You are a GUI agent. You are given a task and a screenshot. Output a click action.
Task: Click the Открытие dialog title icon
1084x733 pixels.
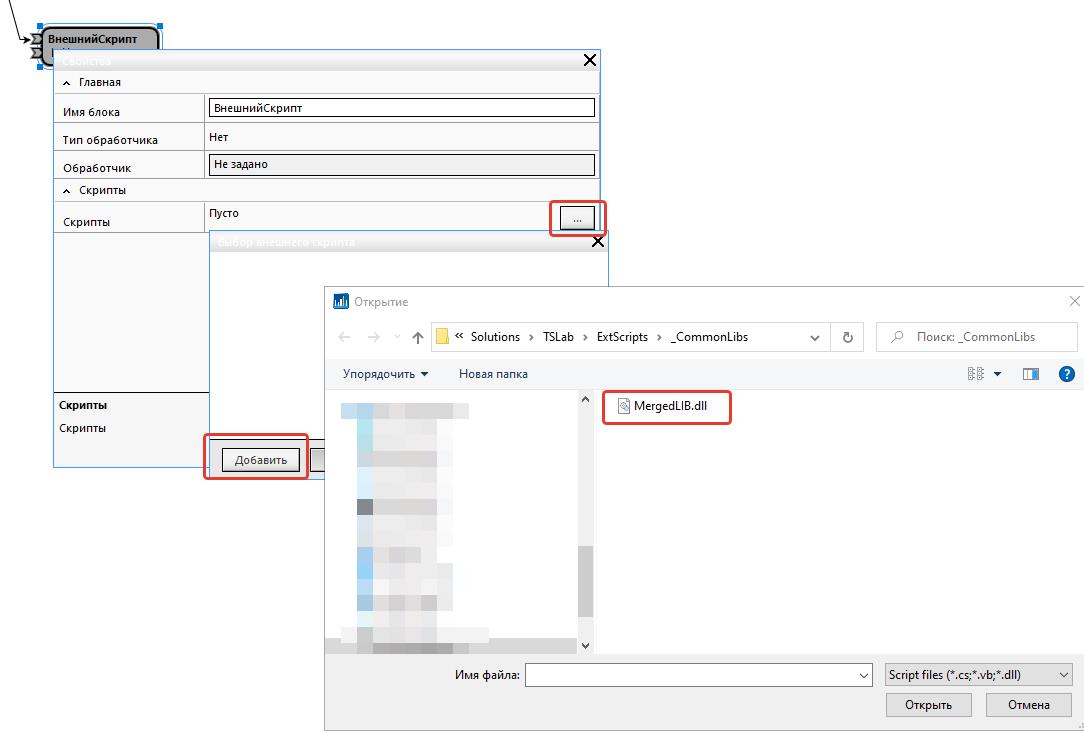click(341, 301)
